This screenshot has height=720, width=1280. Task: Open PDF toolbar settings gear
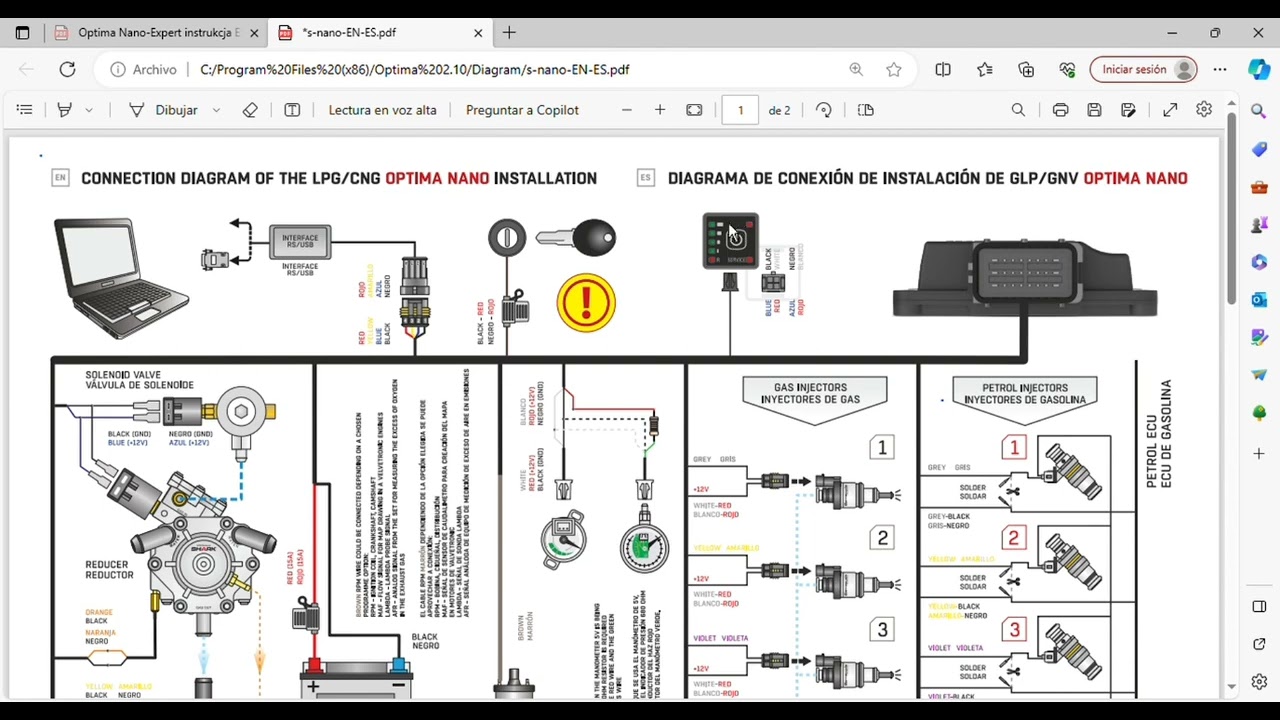coord(1204,110)
